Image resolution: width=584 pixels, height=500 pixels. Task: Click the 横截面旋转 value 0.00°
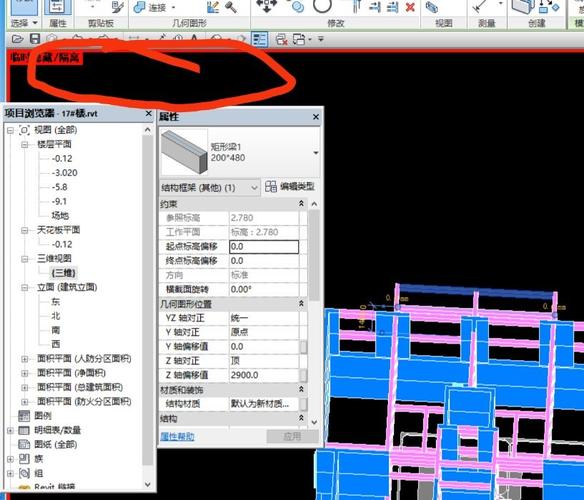pos(264,289)
